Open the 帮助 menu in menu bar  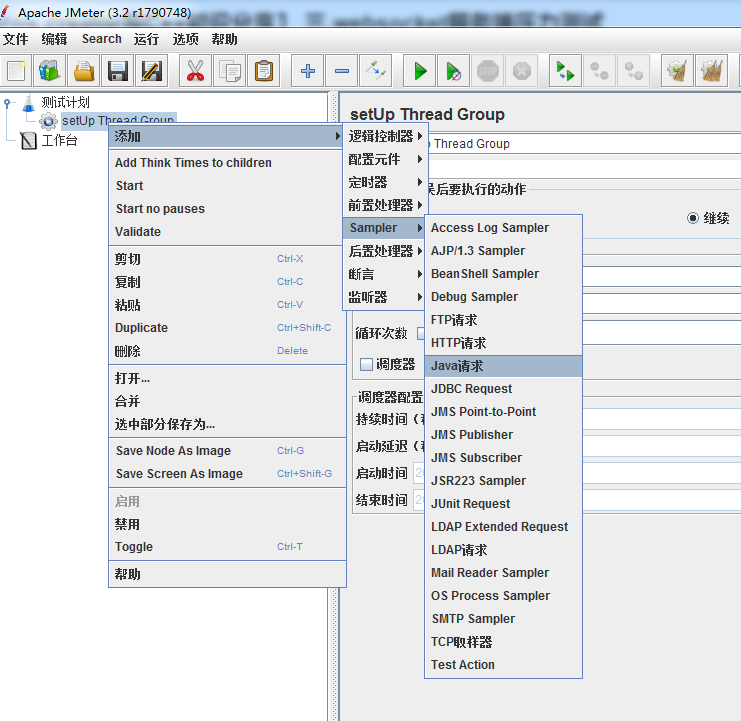click(224, 39)
